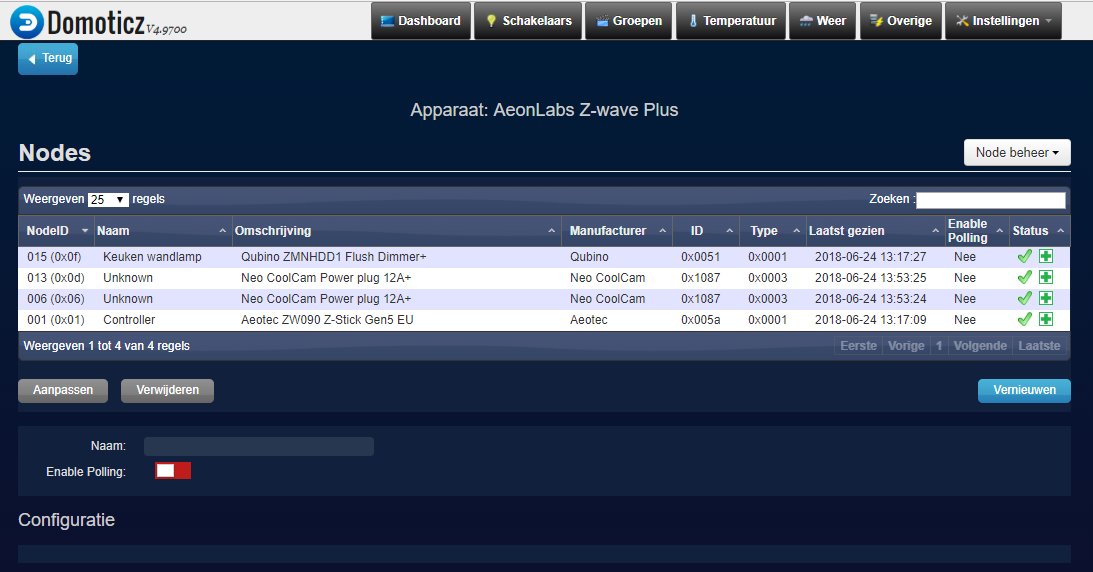Select the Controller node name

coord(129,320)
